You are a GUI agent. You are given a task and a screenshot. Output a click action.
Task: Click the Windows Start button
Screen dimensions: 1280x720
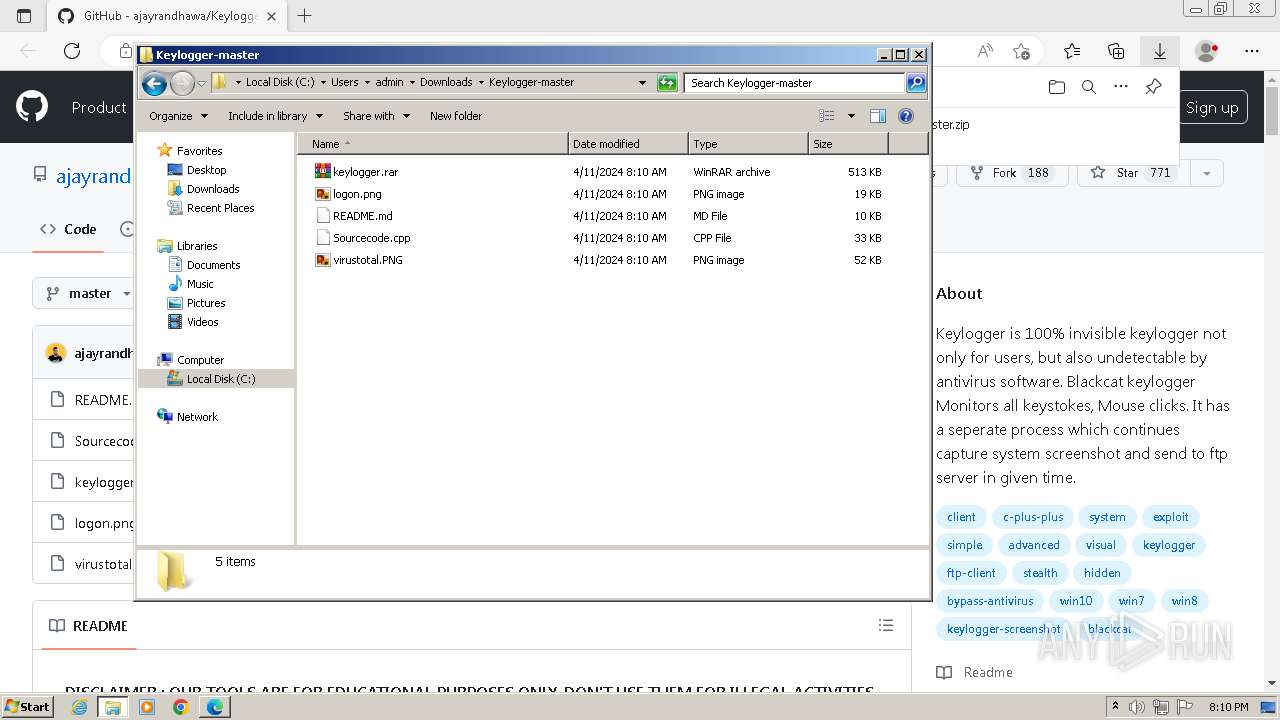27,707
